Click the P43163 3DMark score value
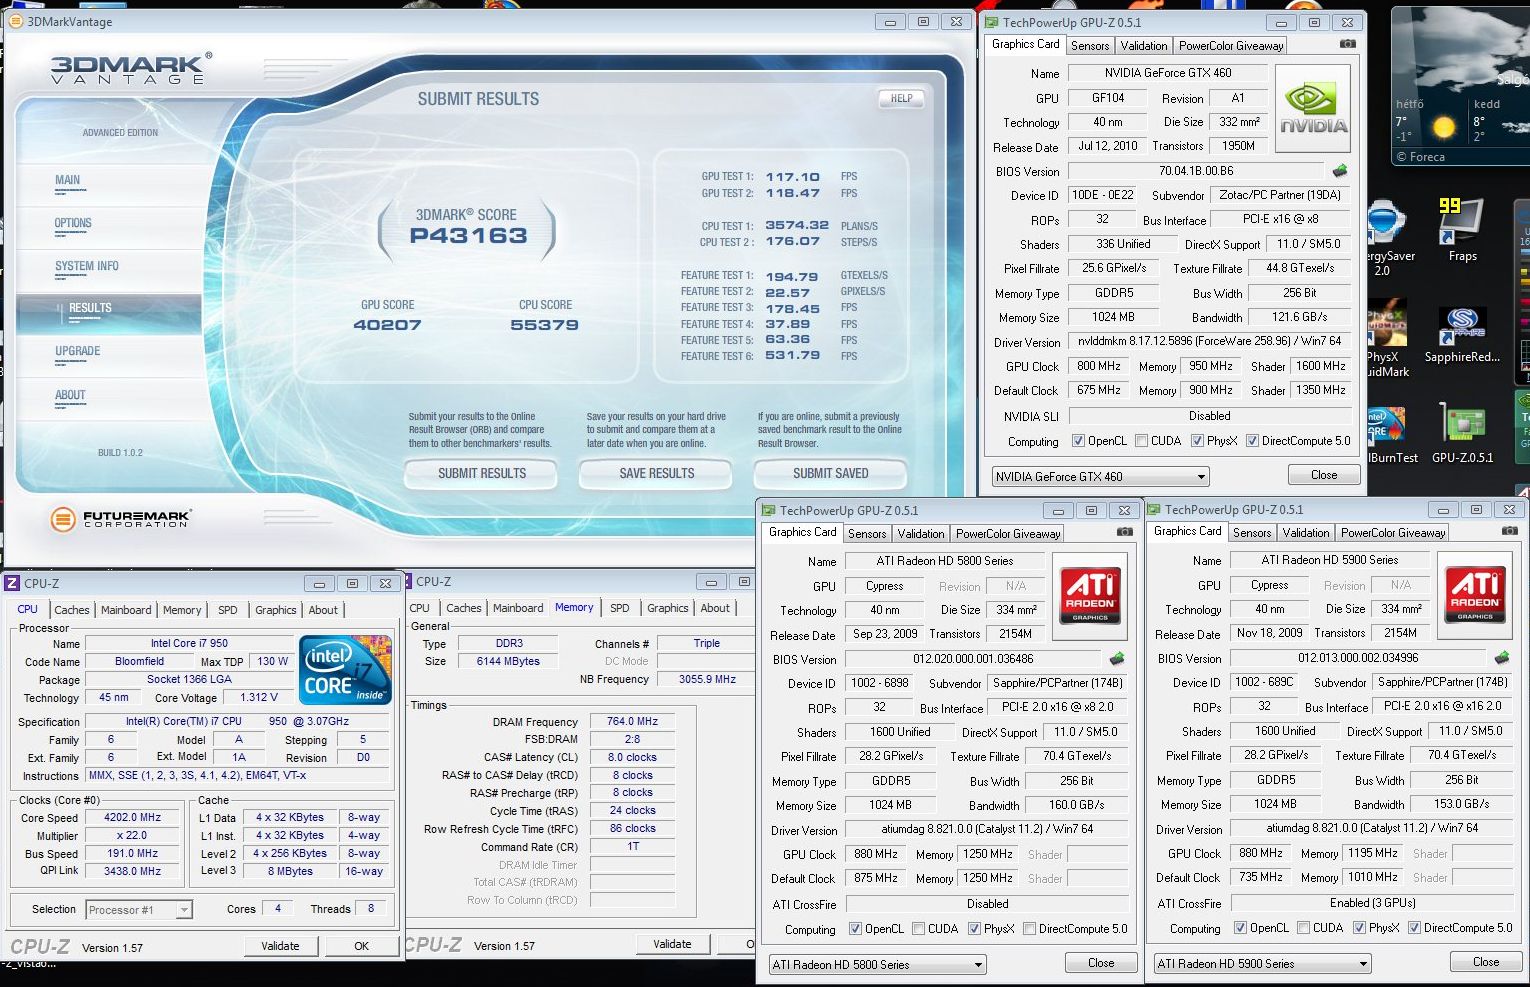The width and height of the screenshot is (1530, 987). click(x=468, y=236)
